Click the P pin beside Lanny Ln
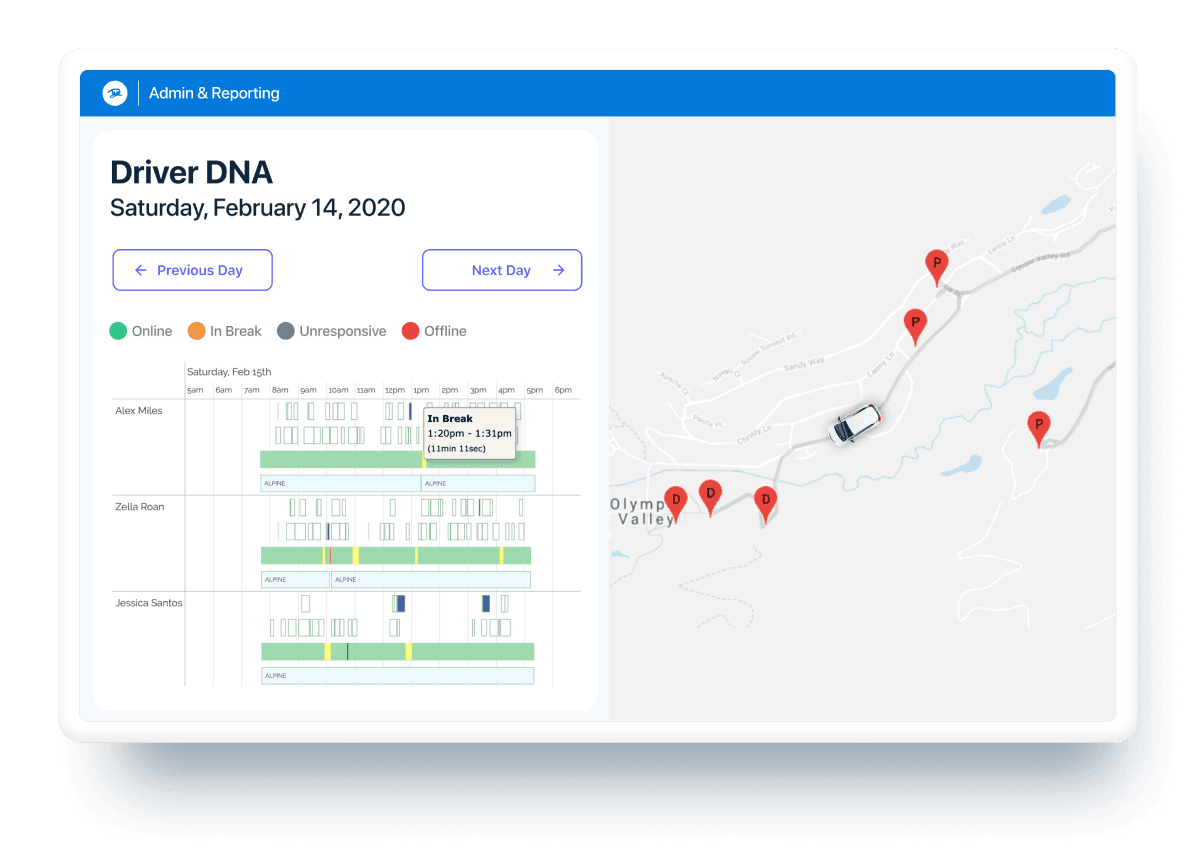The height and width of the screenshot is (853, 1196). tap(914, 325)
